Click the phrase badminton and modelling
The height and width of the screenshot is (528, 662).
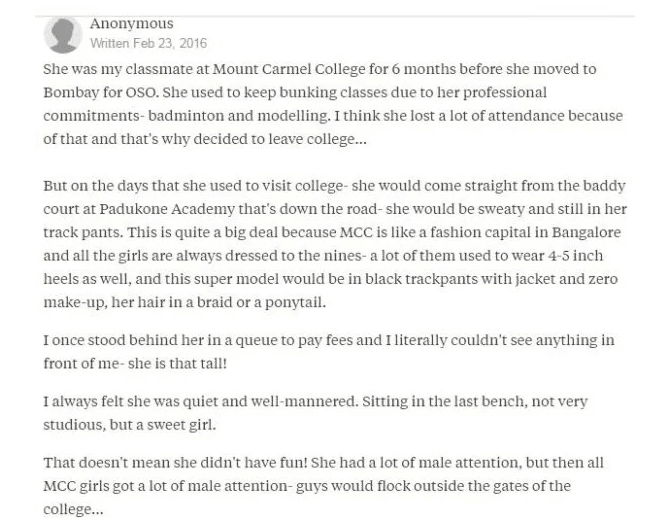click(239, 116)
